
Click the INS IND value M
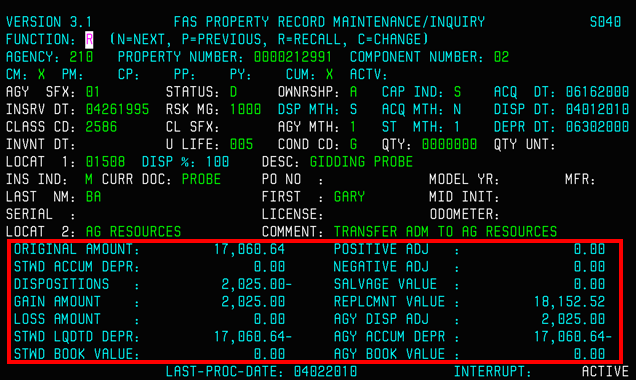(89, 179)
